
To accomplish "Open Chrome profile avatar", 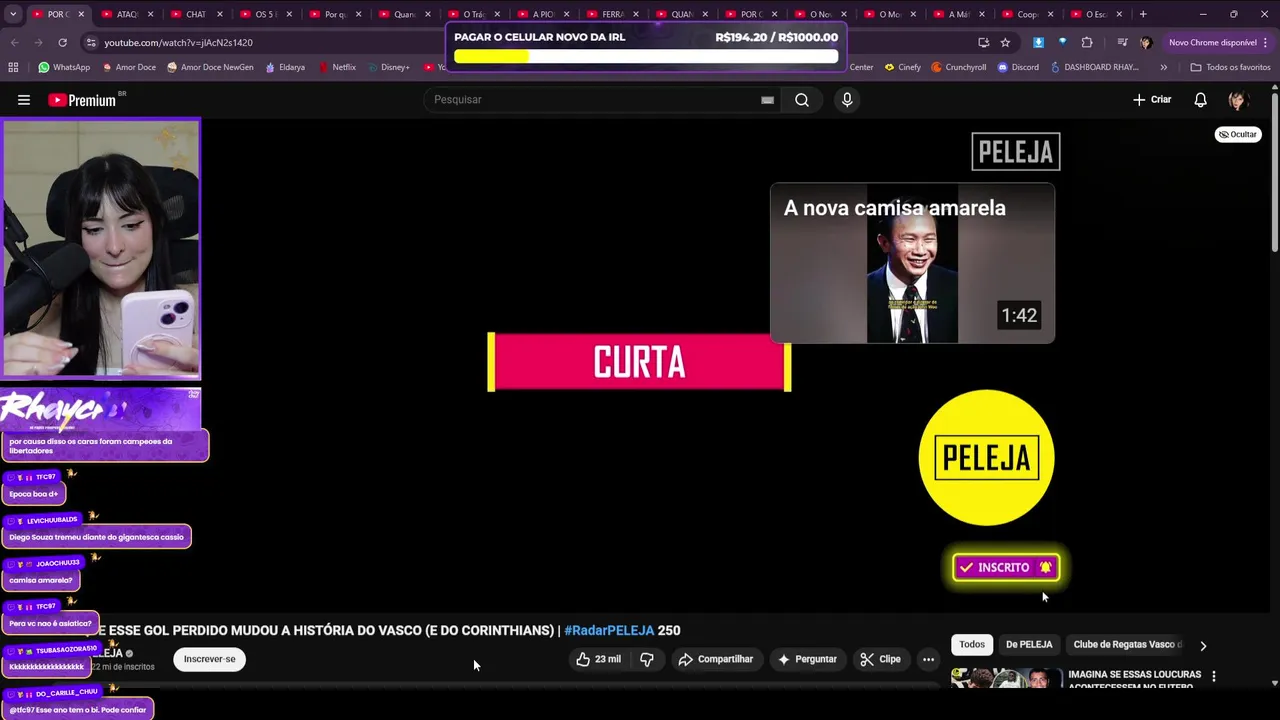I will pos(1145,43).
